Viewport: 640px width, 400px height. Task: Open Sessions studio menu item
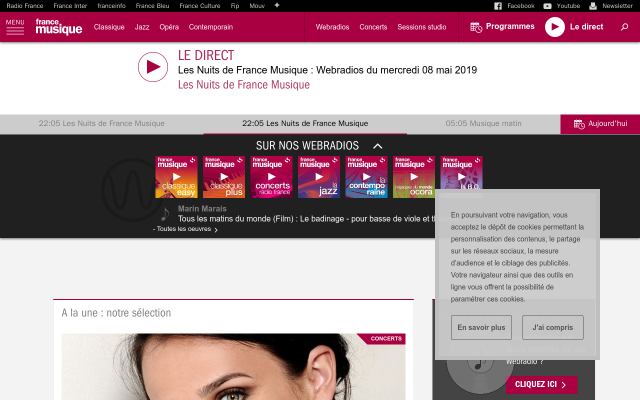tap(422, 27)
